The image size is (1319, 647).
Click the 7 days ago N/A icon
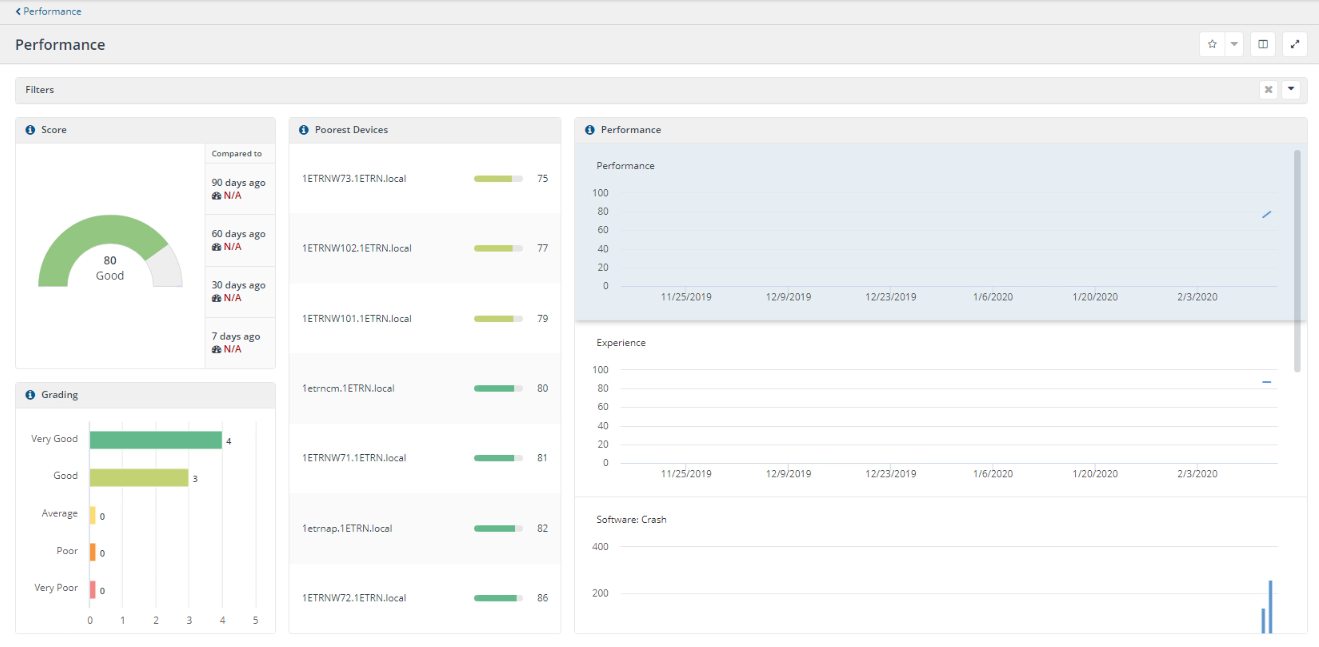[x=216, y=349]
